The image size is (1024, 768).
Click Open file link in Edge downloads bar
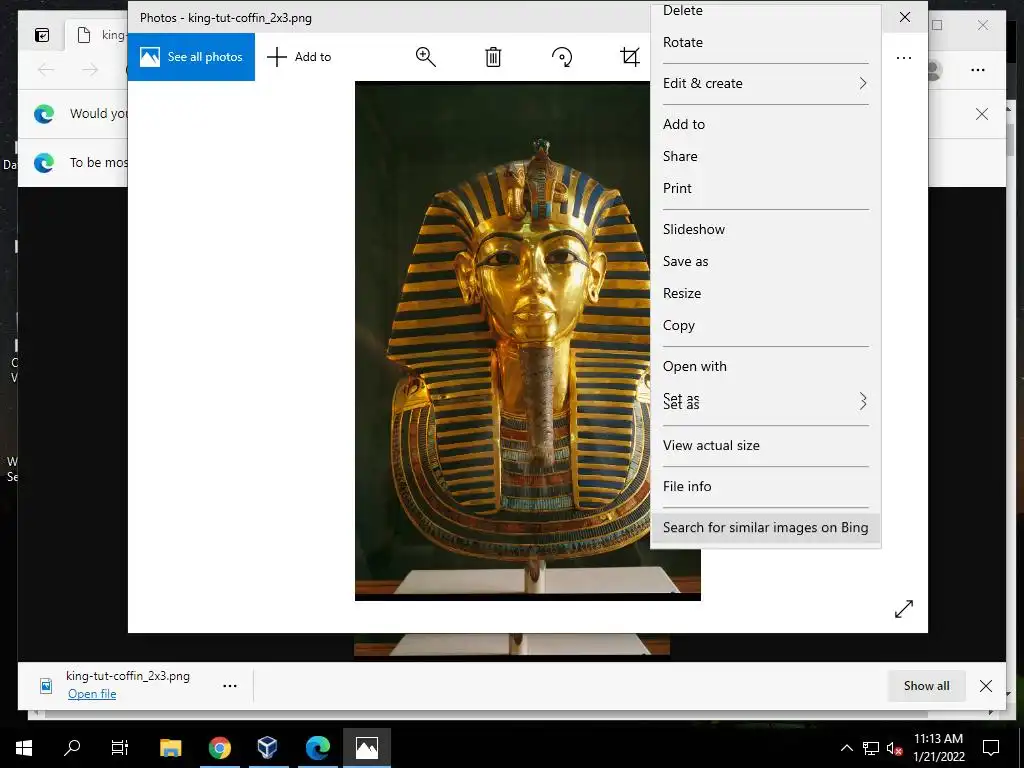[x=92, y=694]
